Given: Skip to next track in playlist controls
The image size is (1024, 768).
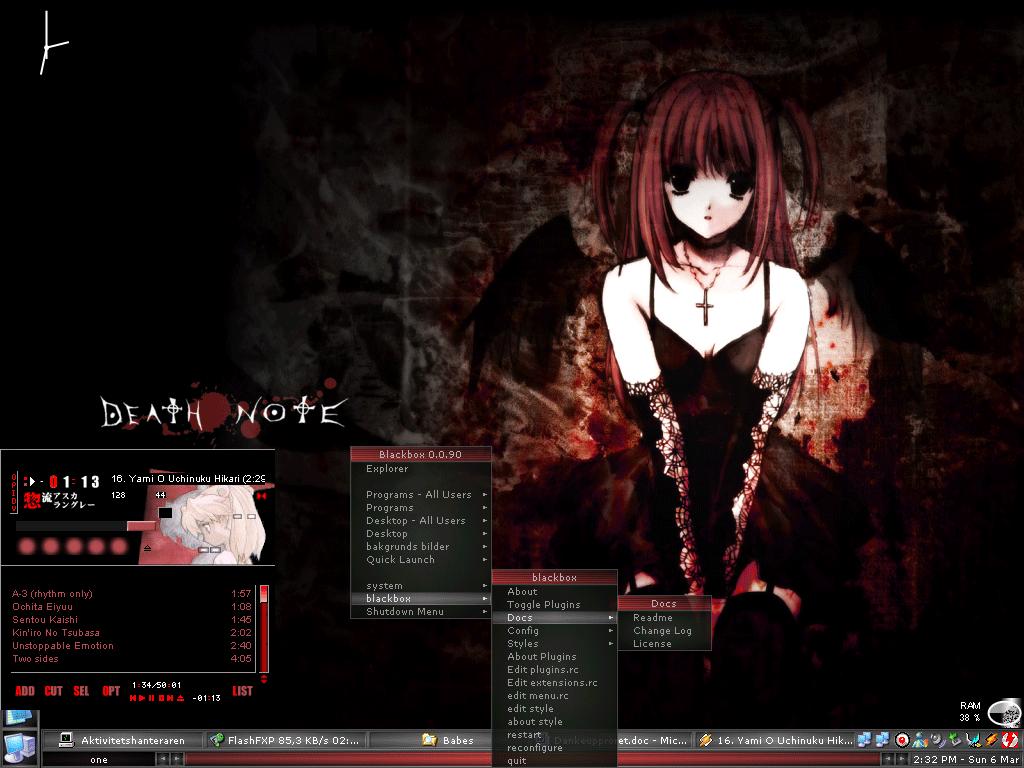Looking at the screenshot, I should coord(170,698).
